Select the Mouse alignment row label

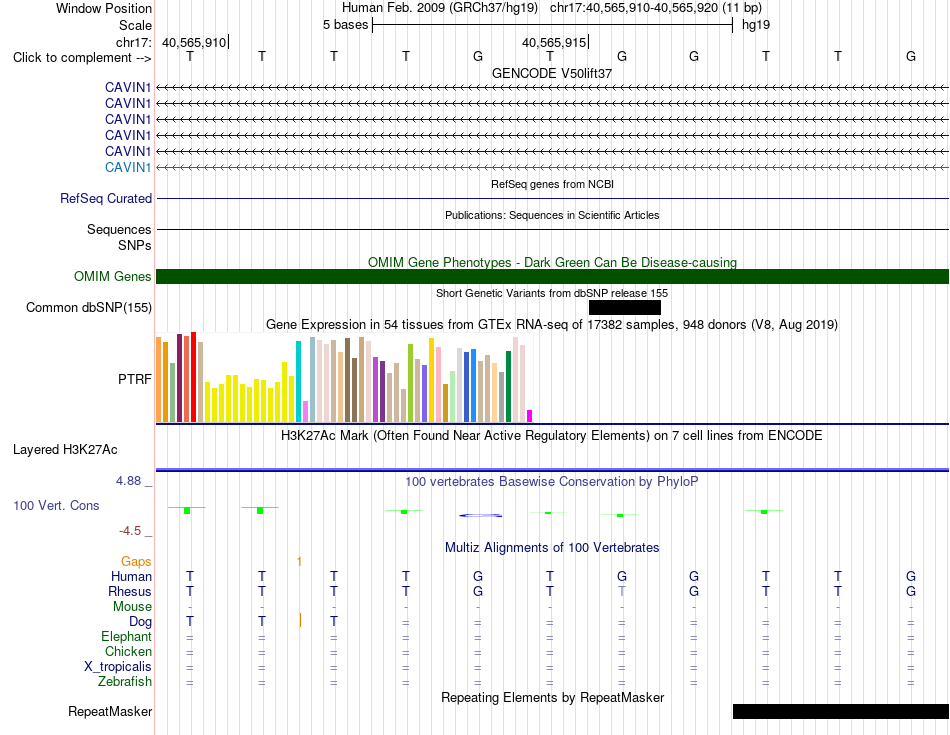pos(132,607)
